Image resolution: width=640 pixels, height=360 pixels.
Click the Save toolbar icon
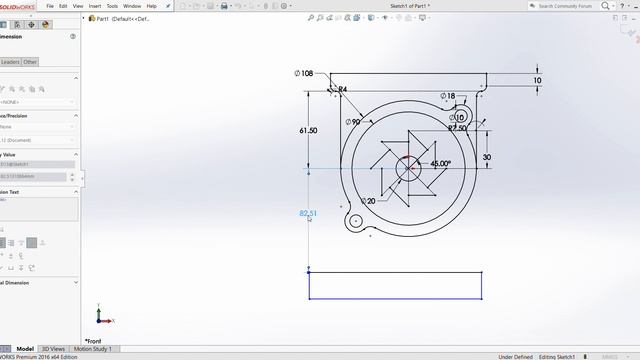coord(210,6)
